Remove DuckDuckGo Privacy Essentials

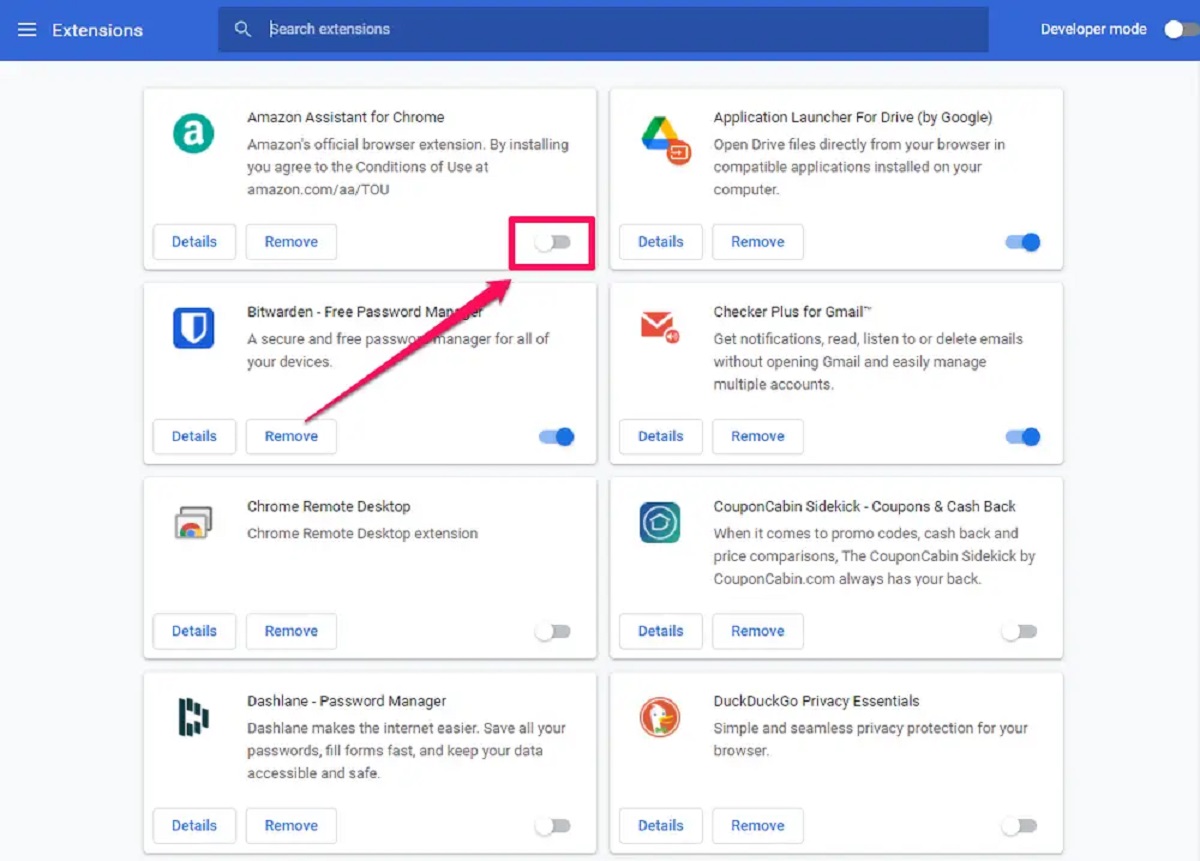pyautogui.click(x=758, y=826)
